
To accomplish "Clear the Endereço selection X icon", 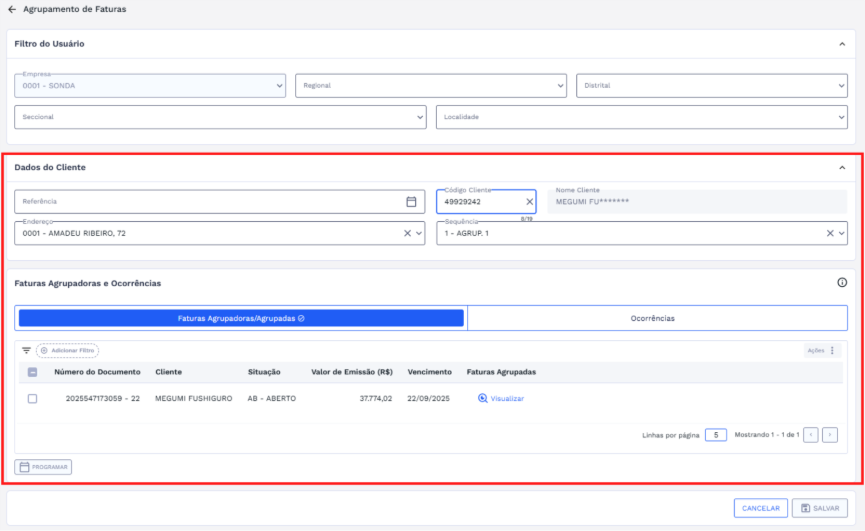I will point(407,233).
